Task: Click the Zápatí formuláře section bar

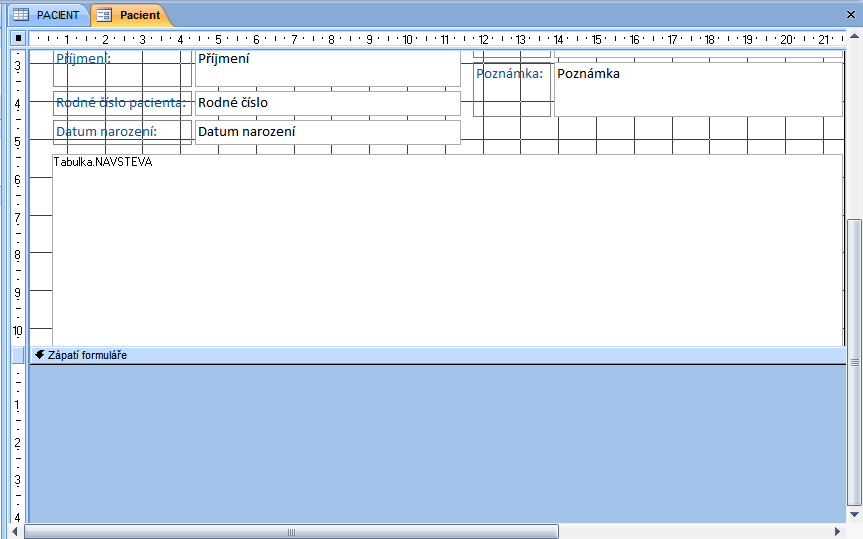Action: [x=438, y=355]
